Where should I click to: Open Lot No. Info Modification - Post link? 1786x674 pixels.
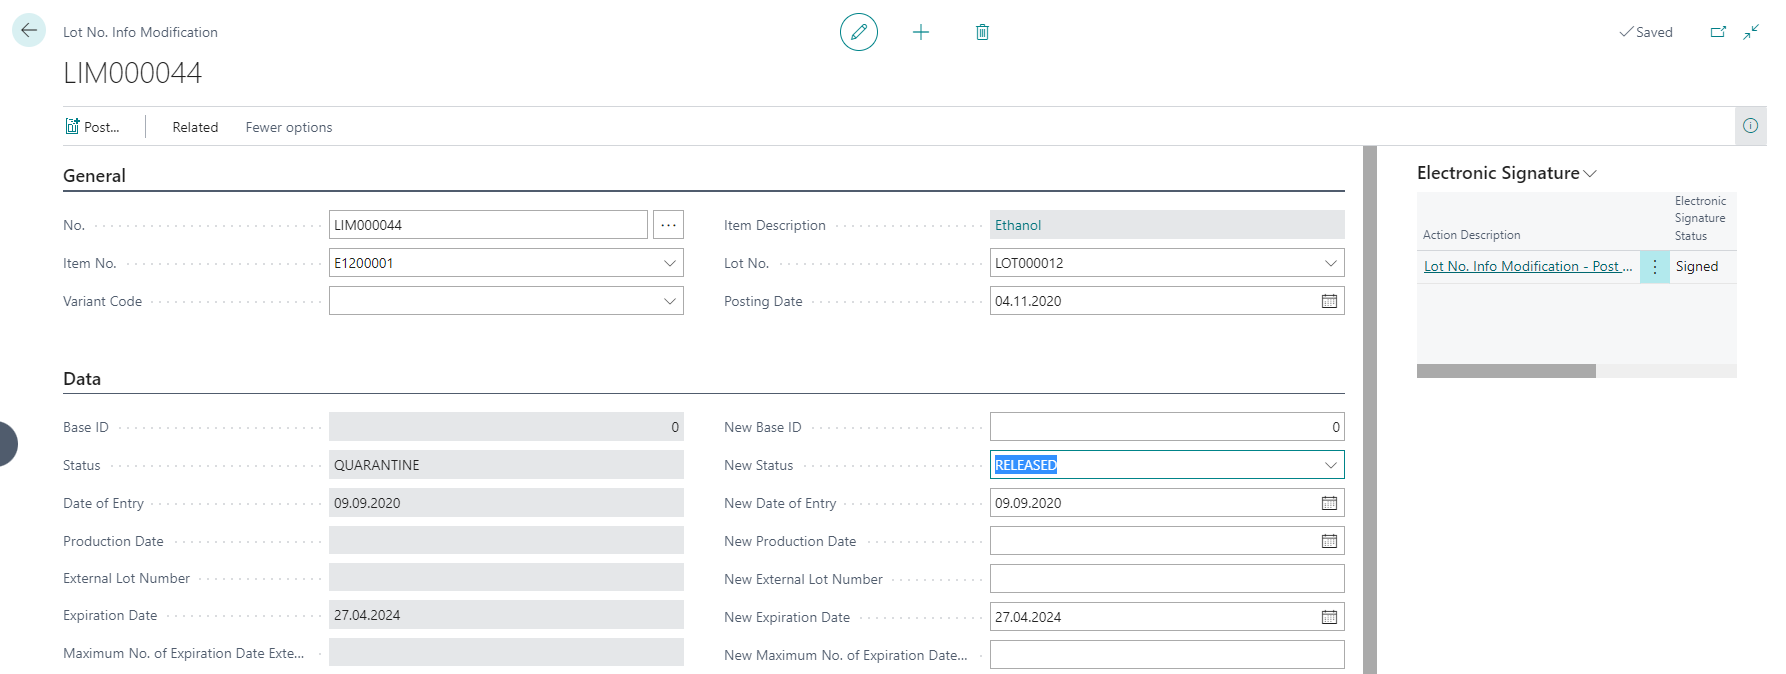[x=1528, y=266]
